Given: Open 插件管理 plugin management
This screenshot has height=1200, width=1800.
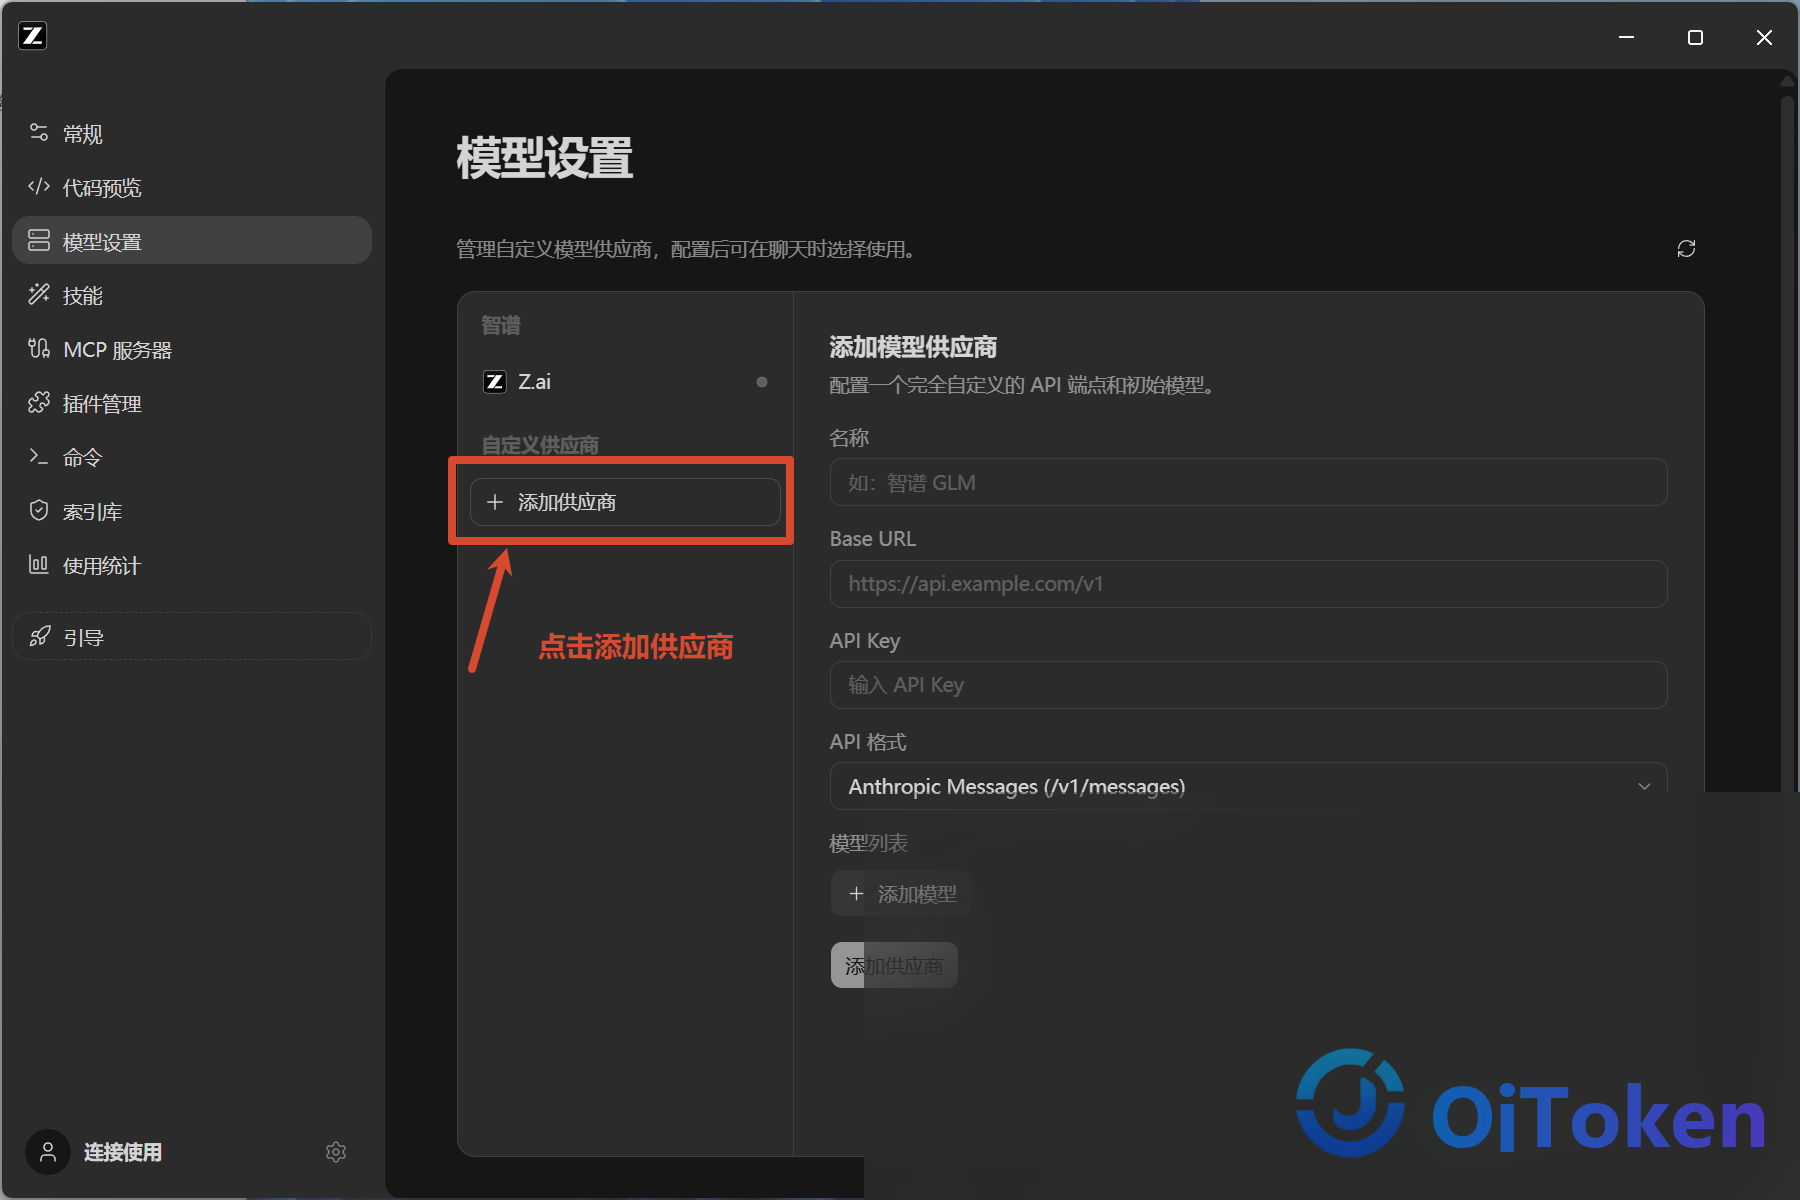Looking at the screenshot, I should (x=191, y=403).
